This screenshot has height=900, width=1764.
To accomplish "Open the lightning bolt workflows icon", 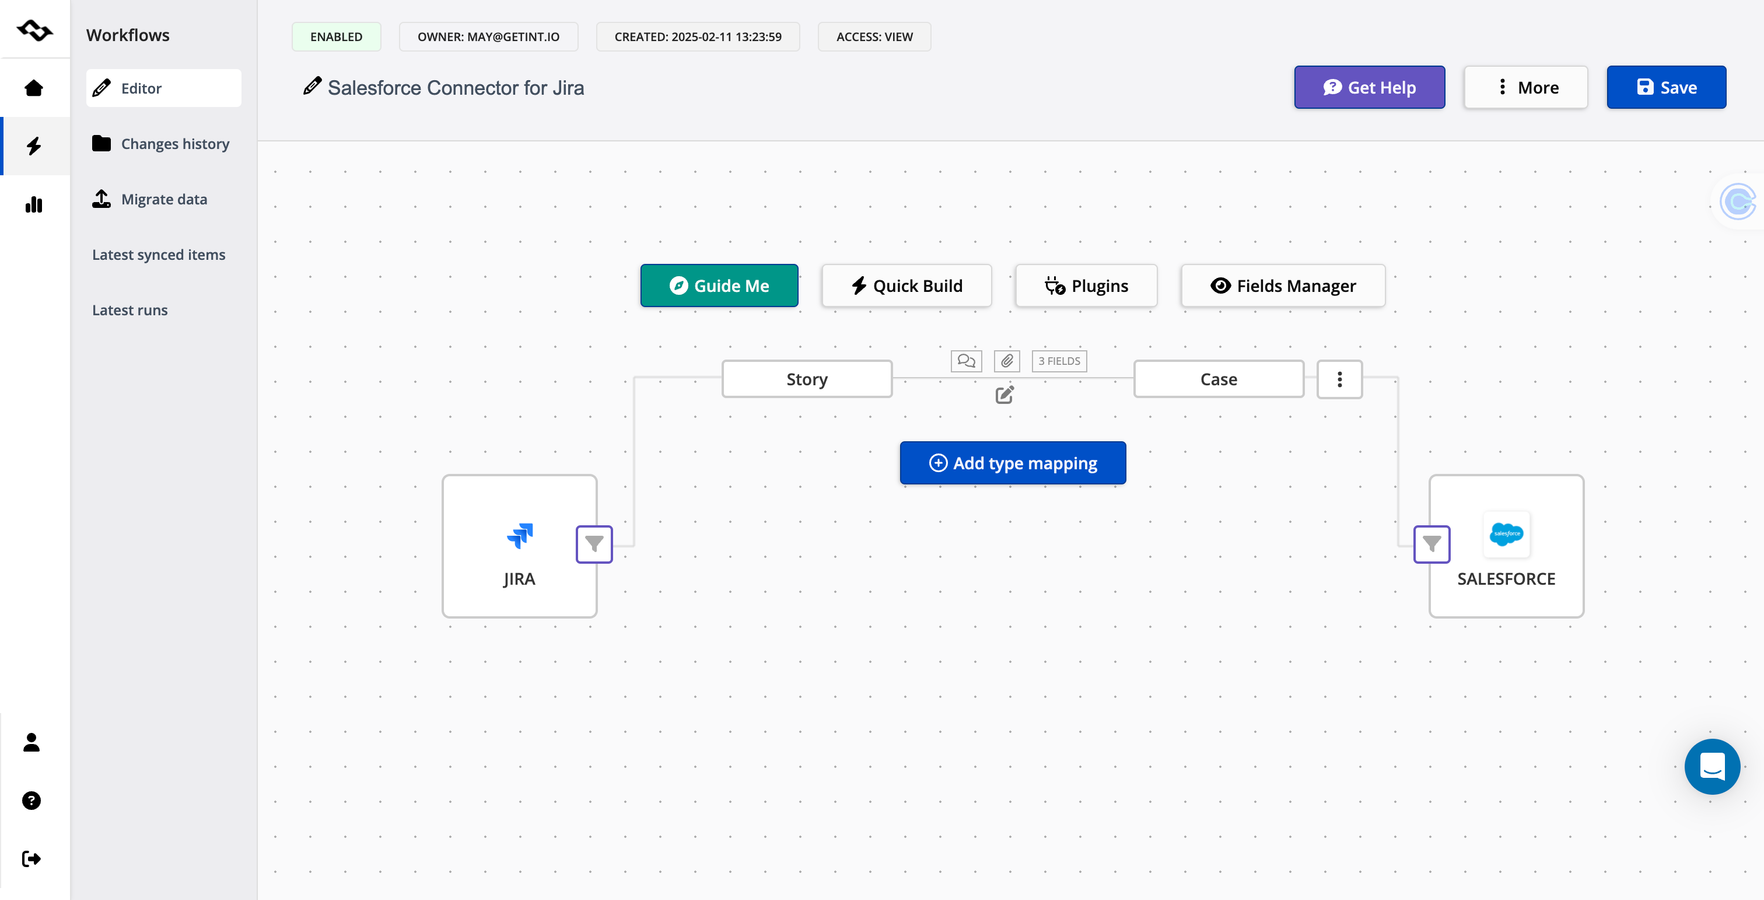I will click(x=34, y=146).
